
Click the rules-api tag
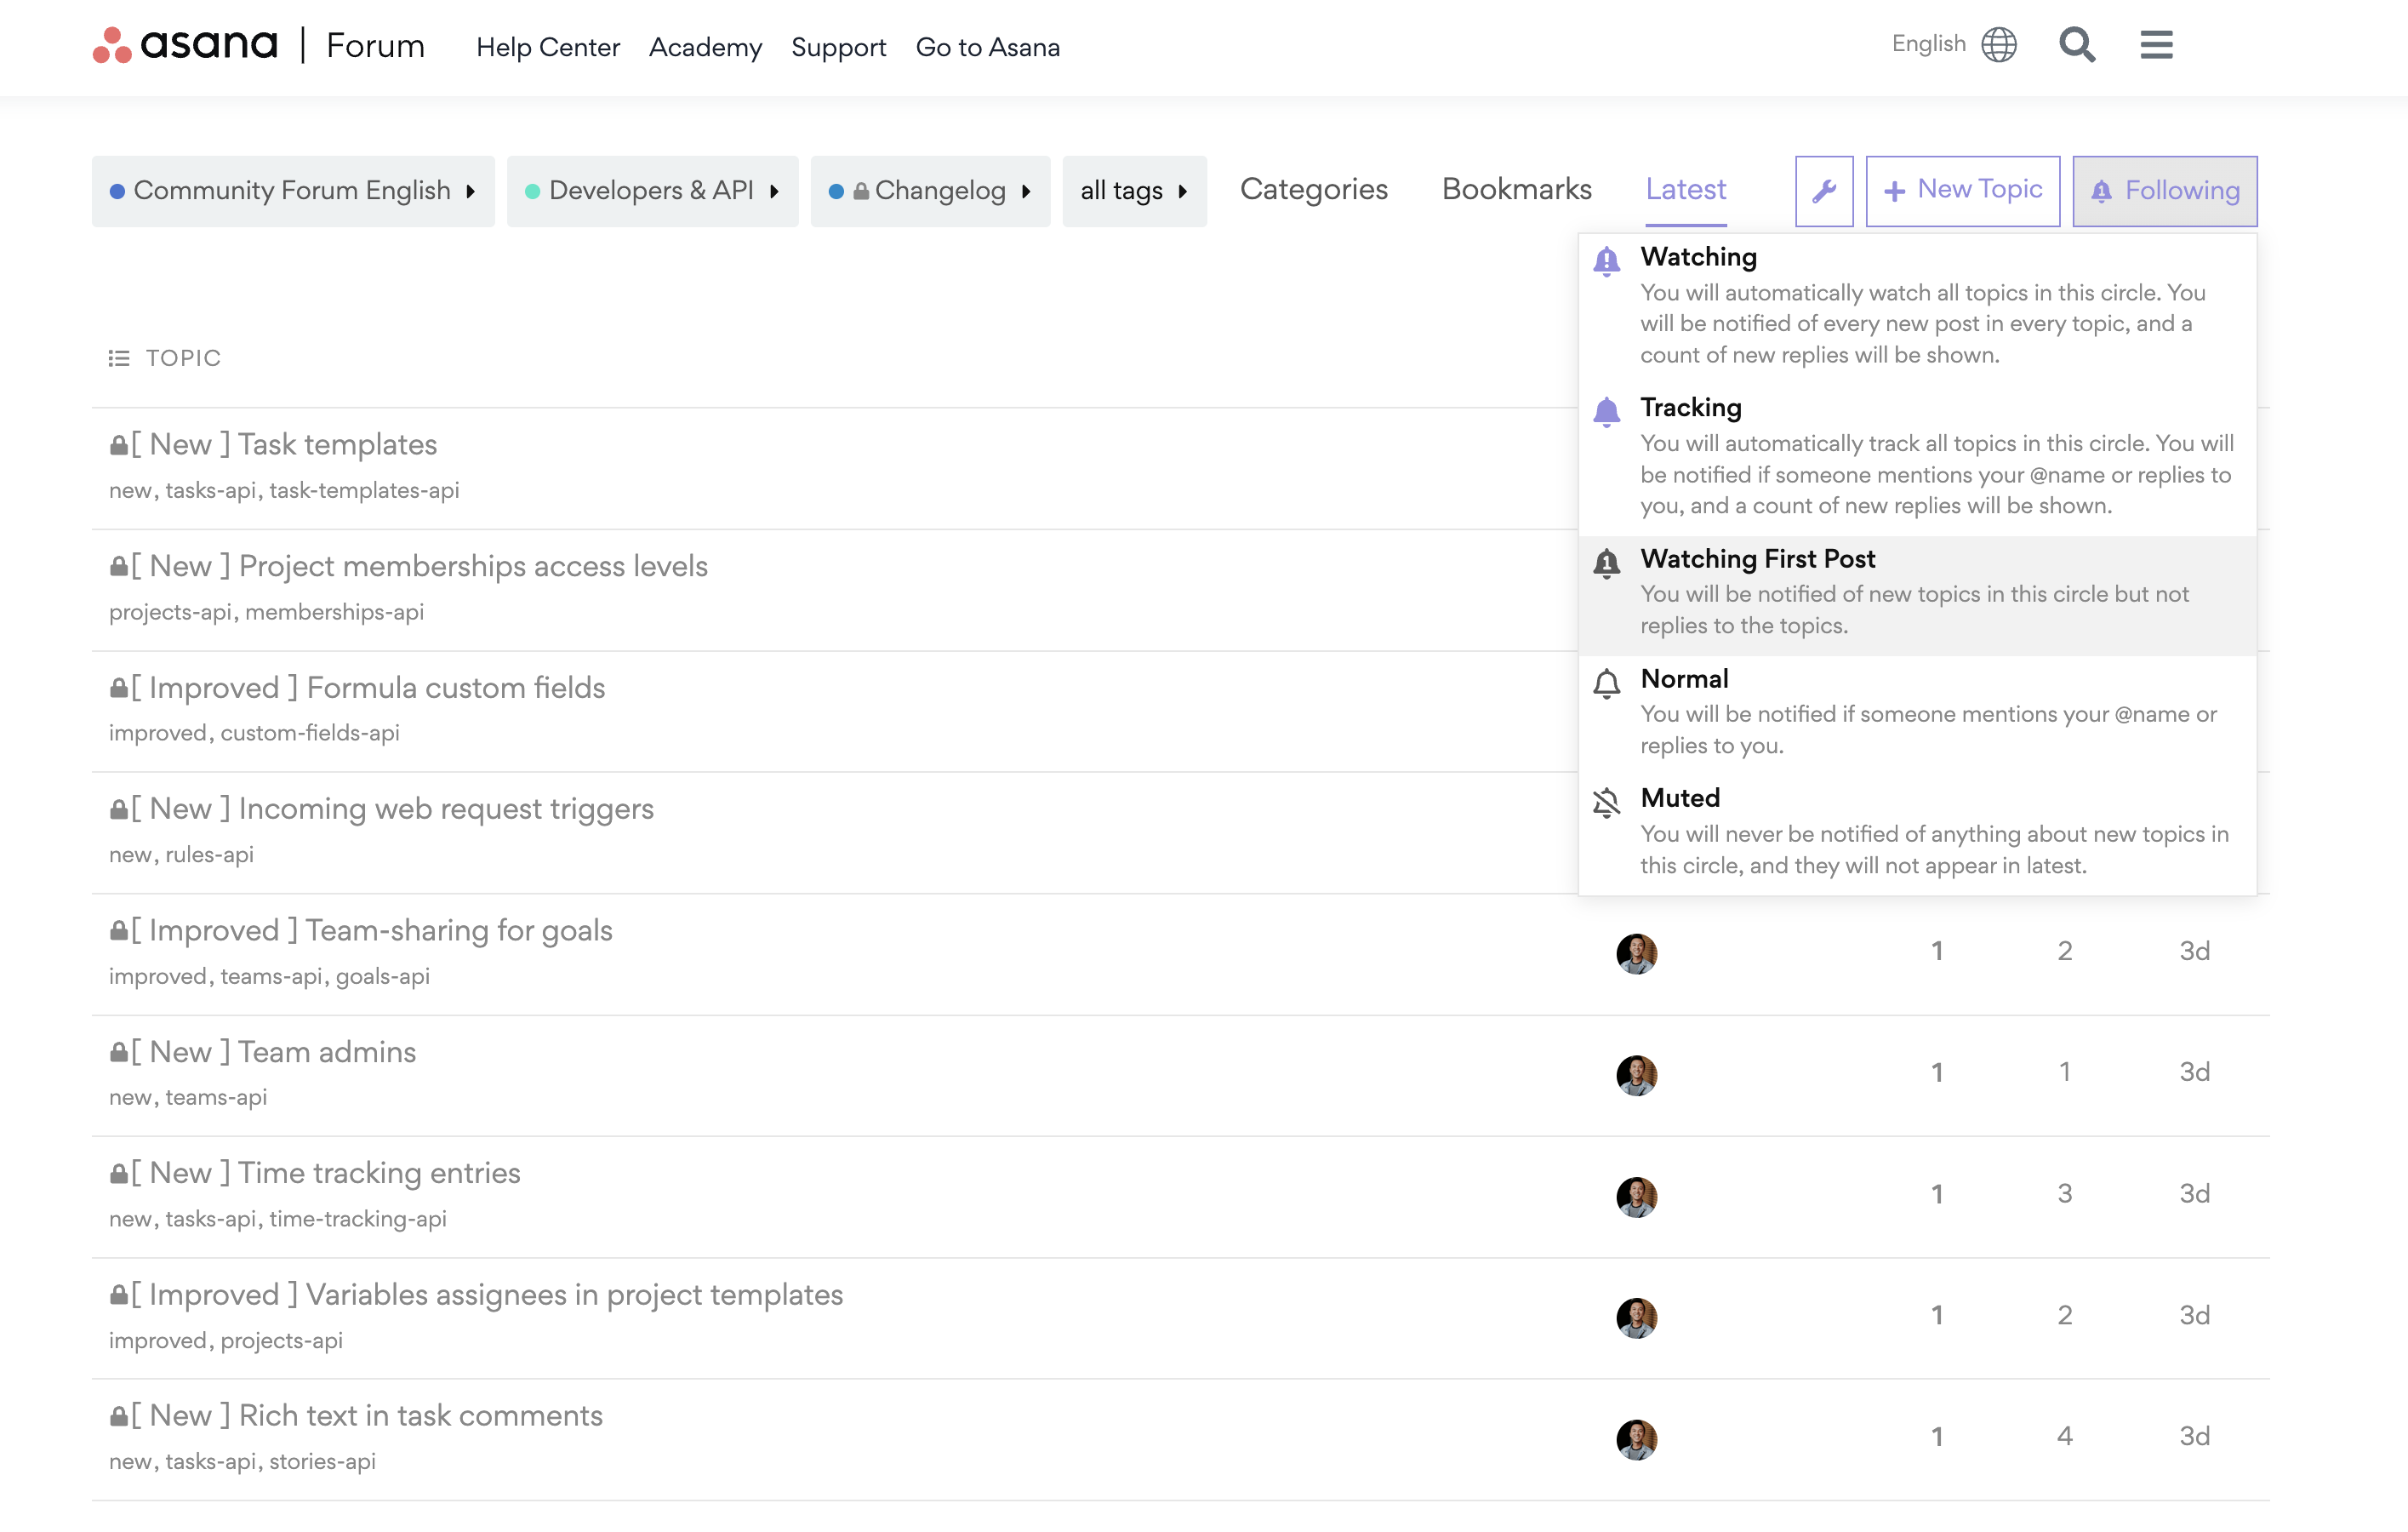point(209,855)
